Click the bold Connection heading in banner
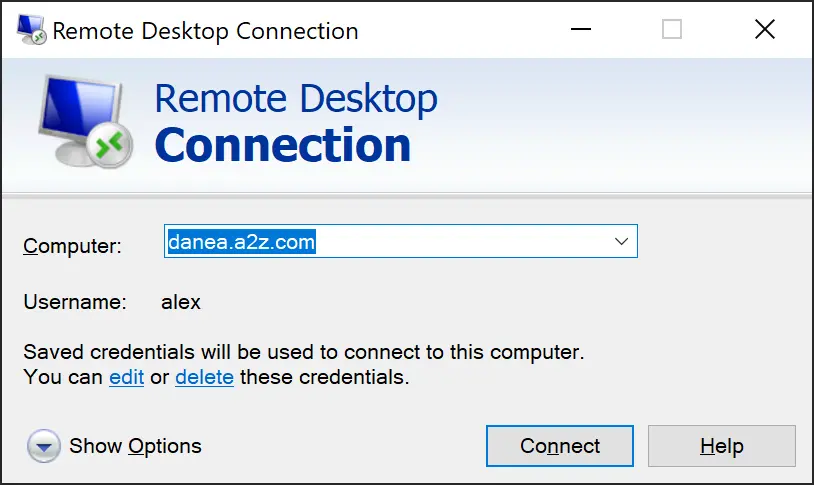This screenshot has height=485, width=814. (x=283, y=145)
